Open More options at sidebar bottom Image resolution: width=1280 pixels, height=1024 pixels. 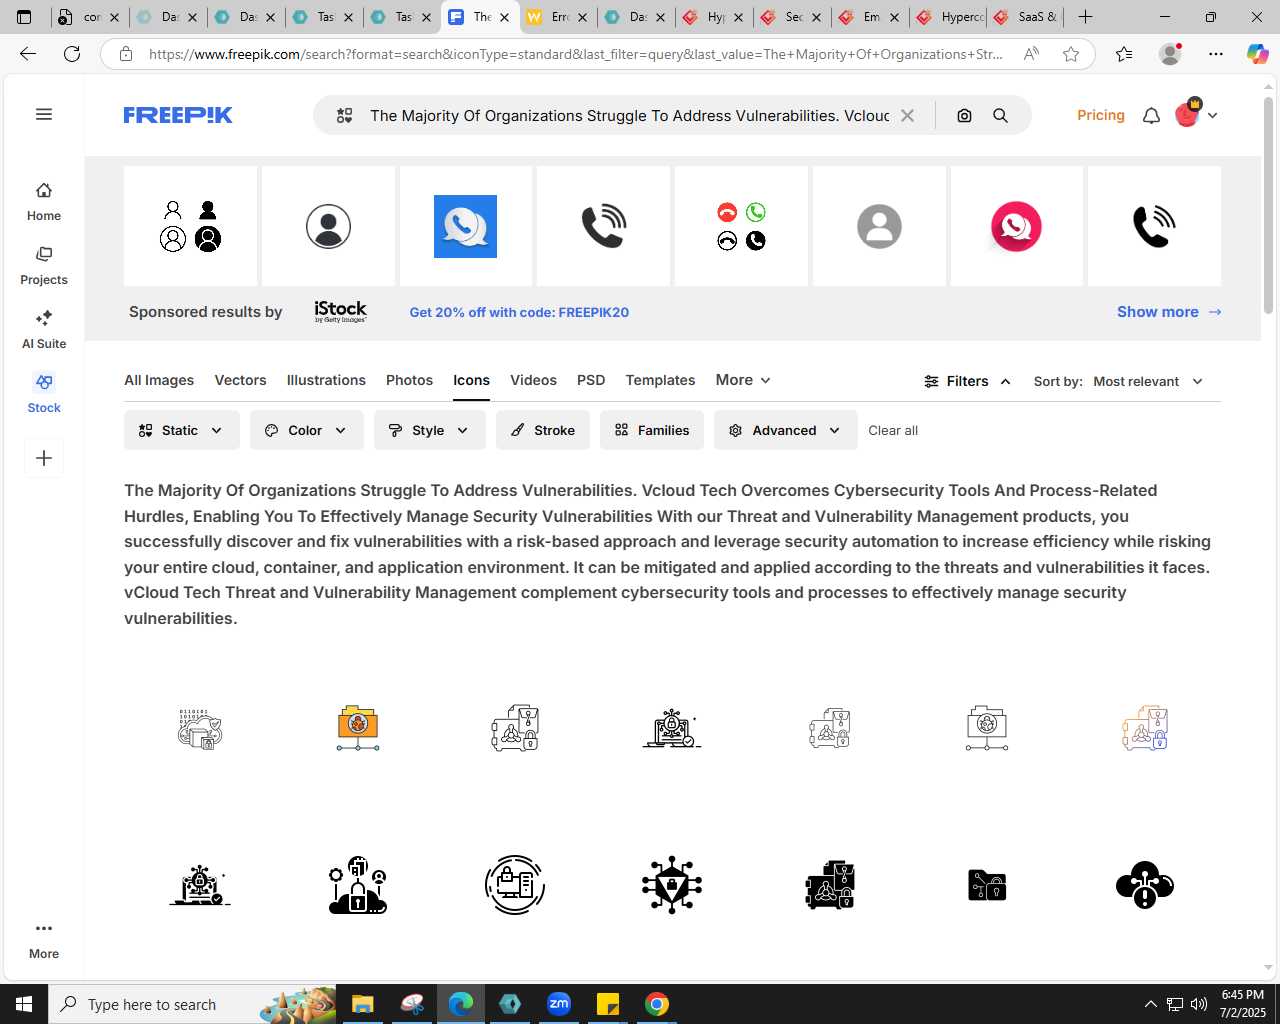[x=44, y=940]
